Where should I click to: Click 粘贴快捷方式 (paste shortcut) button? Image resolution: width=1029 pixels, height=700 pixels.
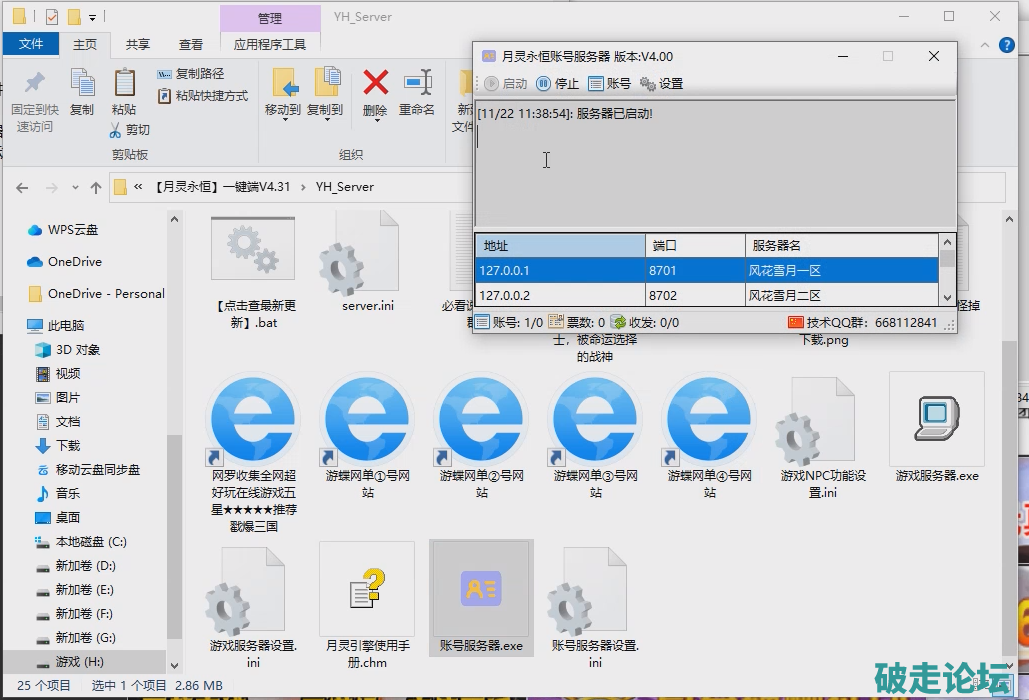[203, 96]
